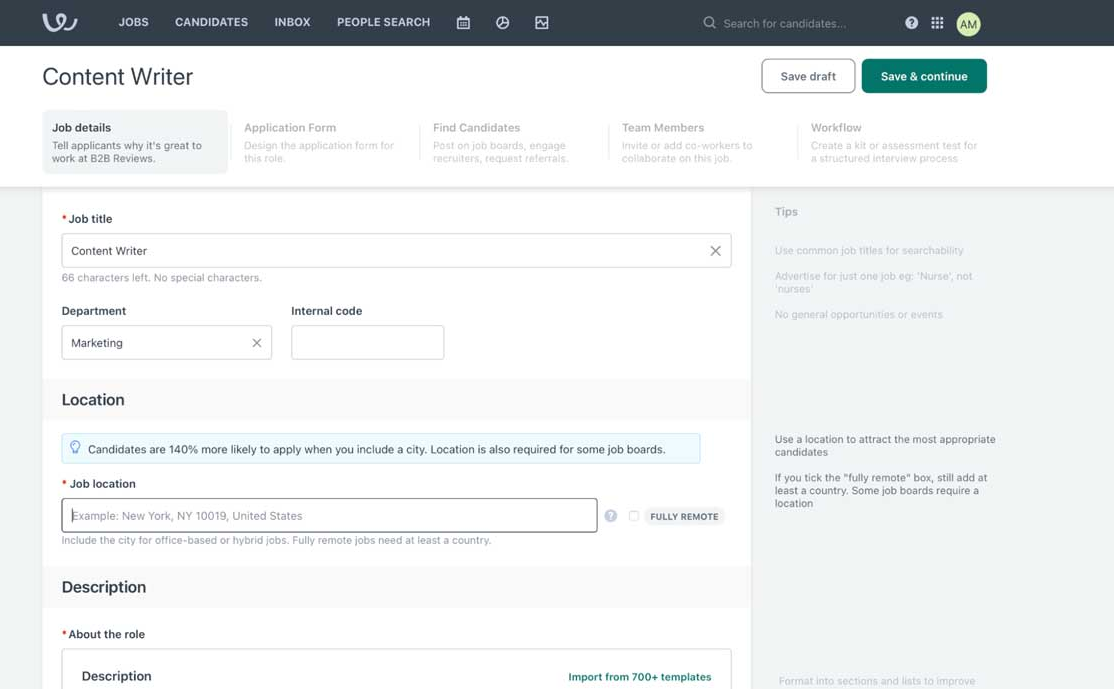Tick the Fully Remote checkbox
1114x689 pixels.
pyautogui.click(x=634, y=516)
